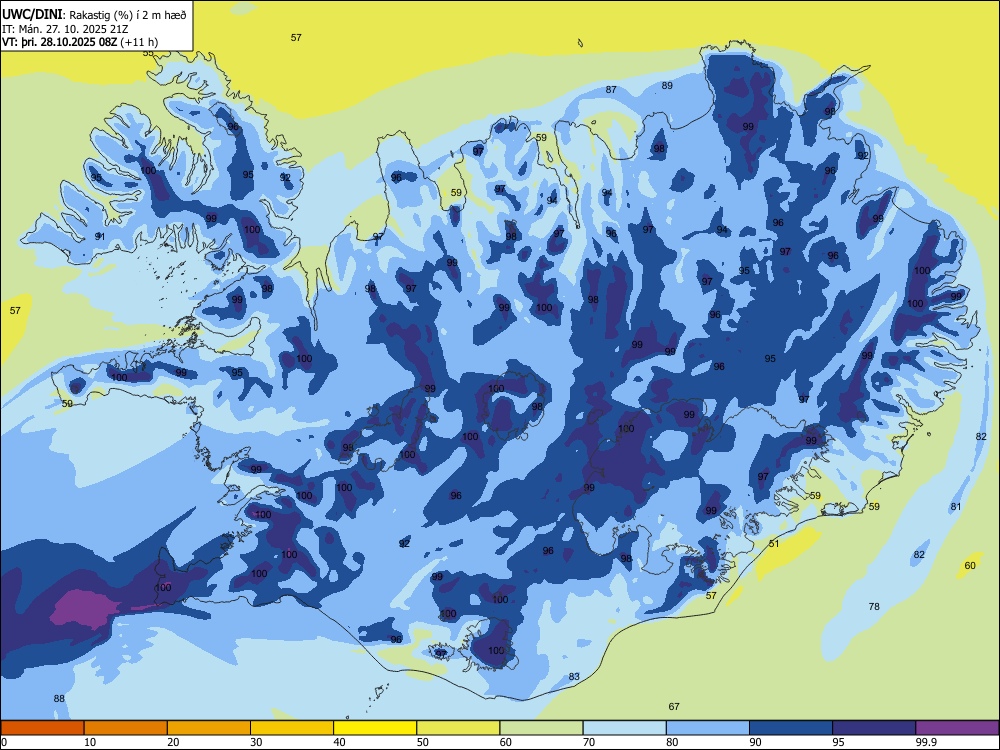Viewport: 1000px width, 750px height.
Task: Click the indigo 95–99.9 legend swatch
Action: (874, 728)
